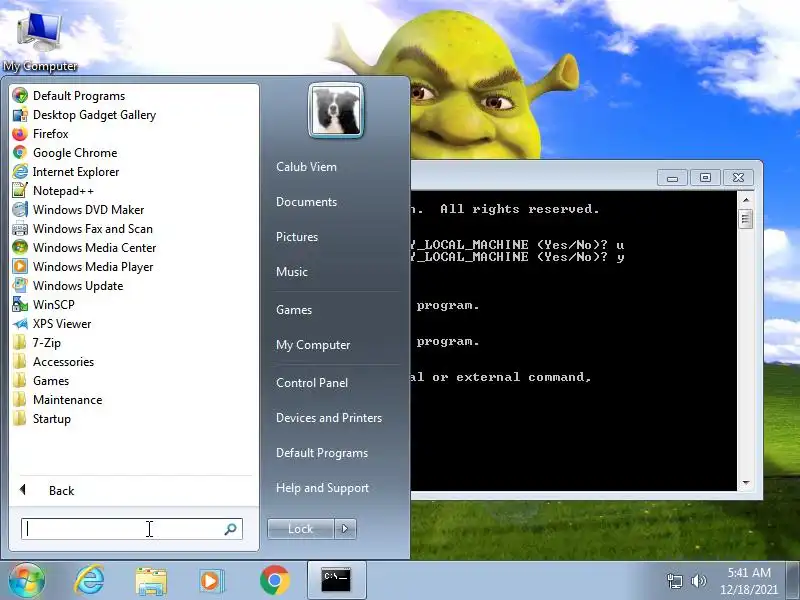Launch Desktop Gadget Gallery icon

(x=20, y=115)
